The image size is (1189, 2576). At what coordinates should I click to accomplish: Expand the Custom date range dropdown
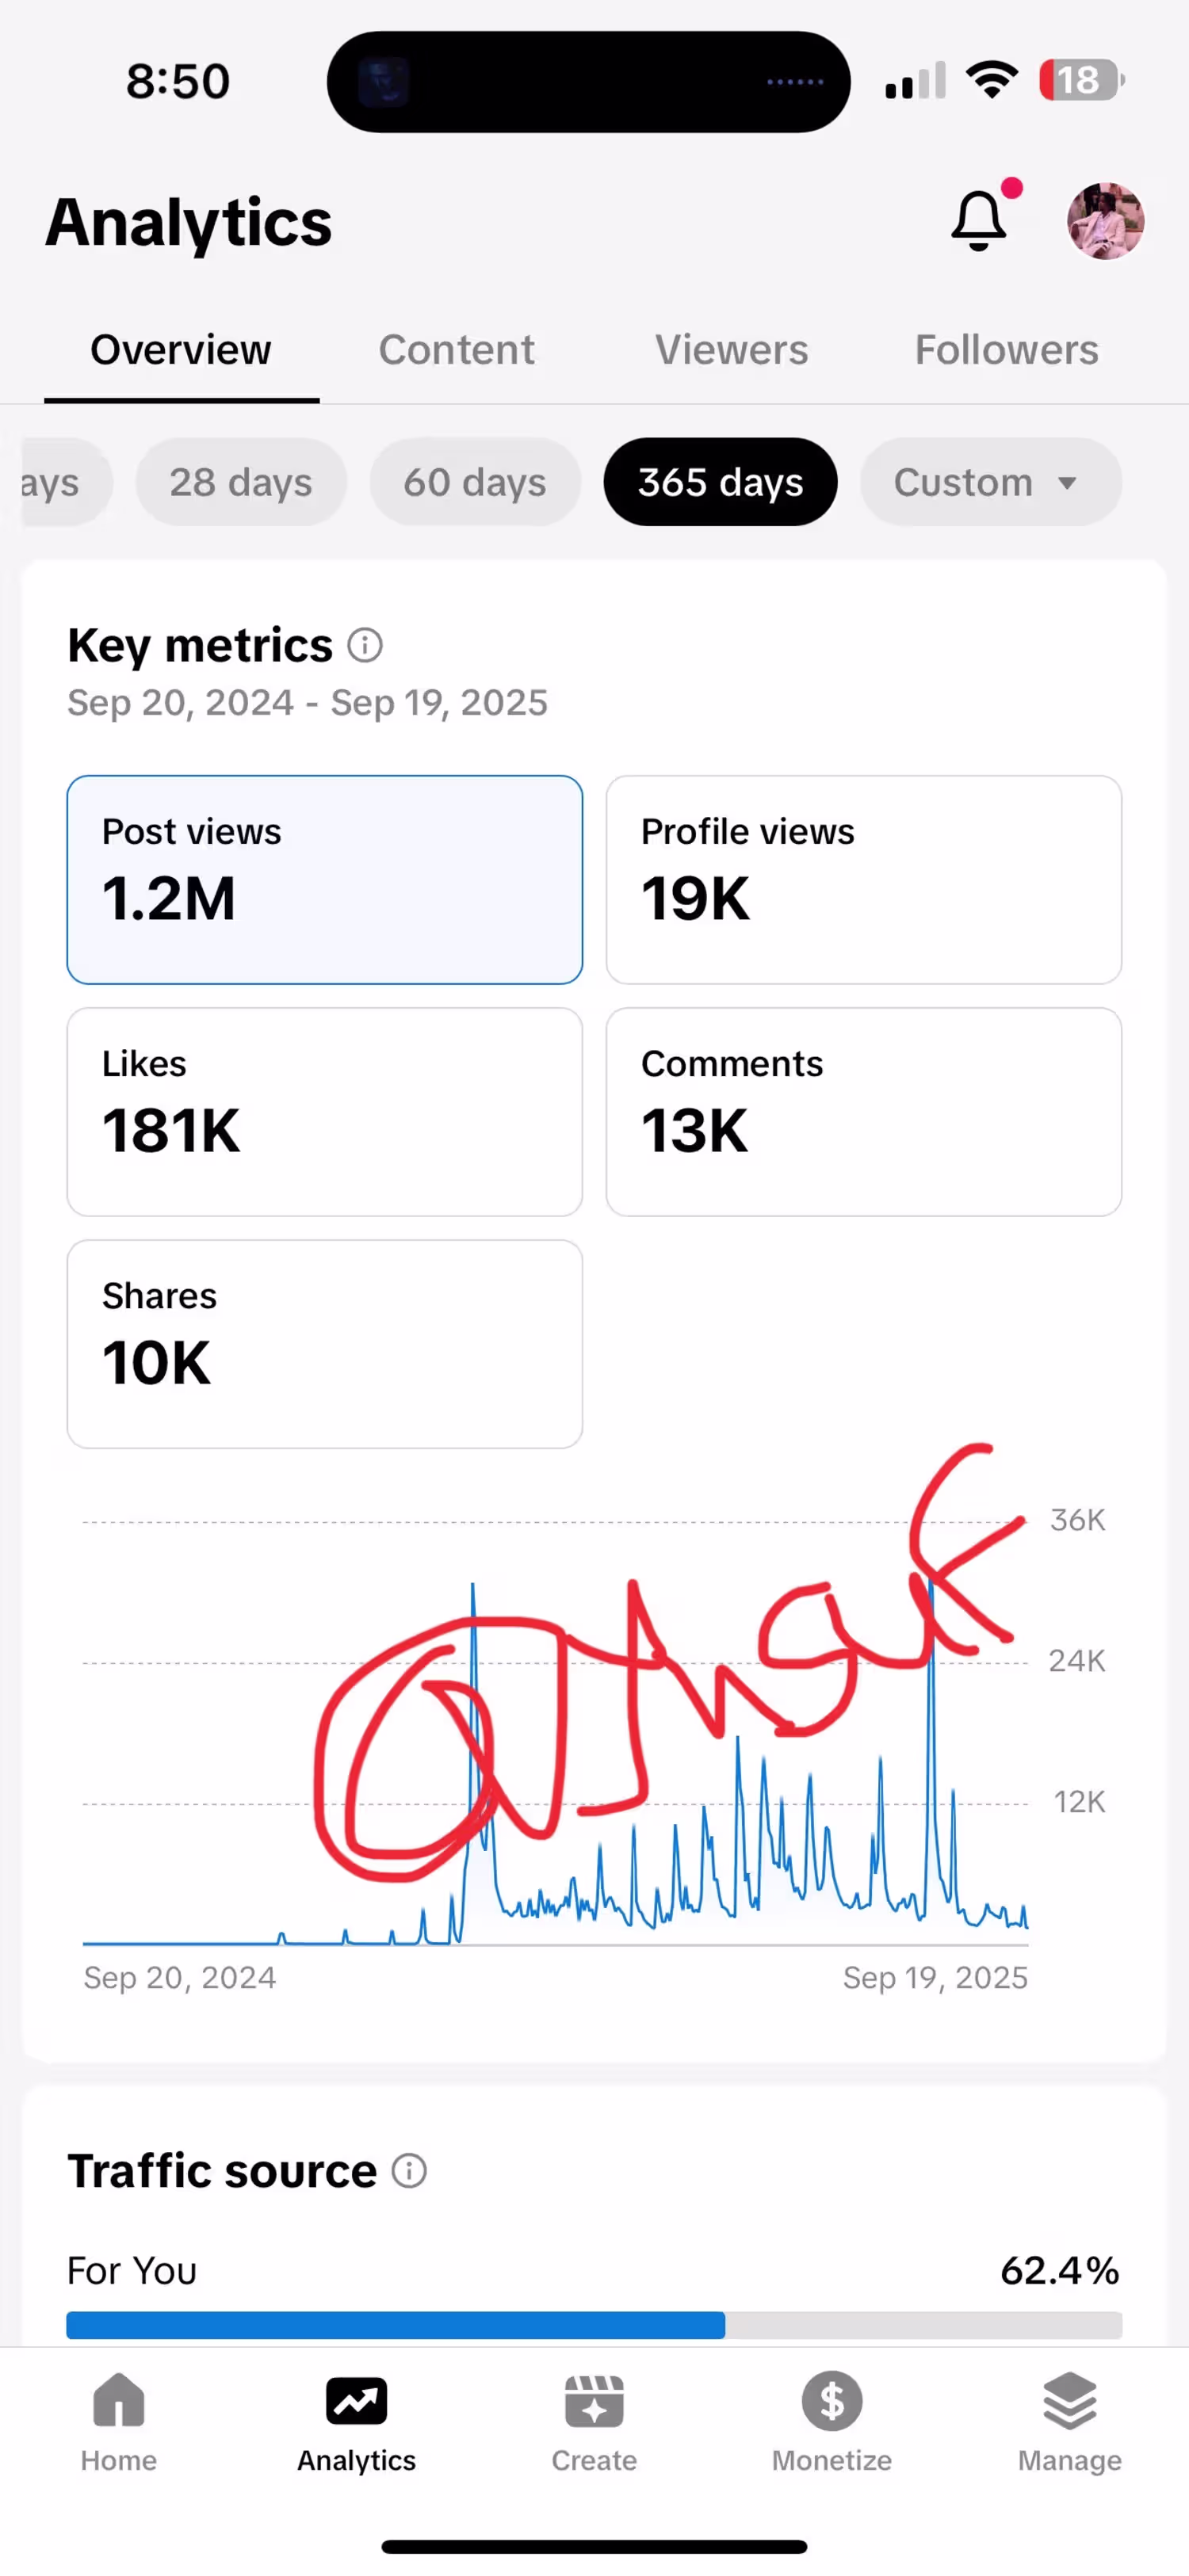click(x=990, y=482)
